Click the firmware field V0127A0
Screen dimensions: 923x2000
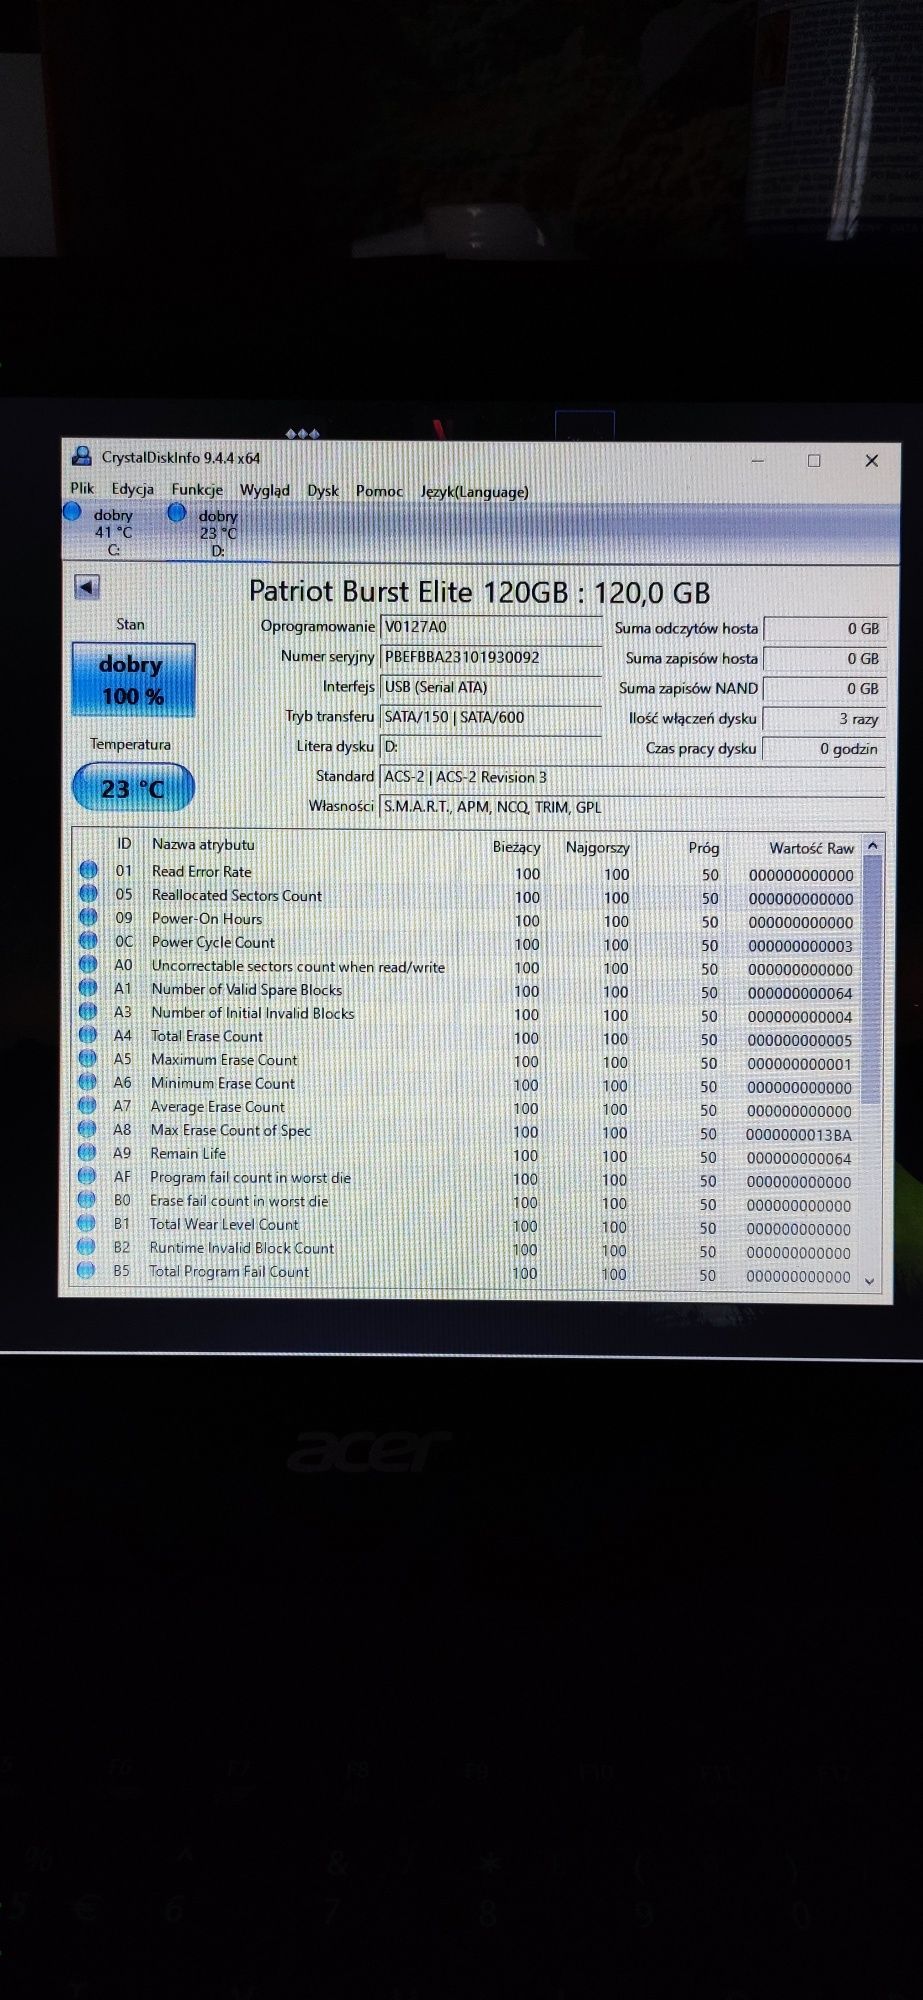[x=491, y=627]
